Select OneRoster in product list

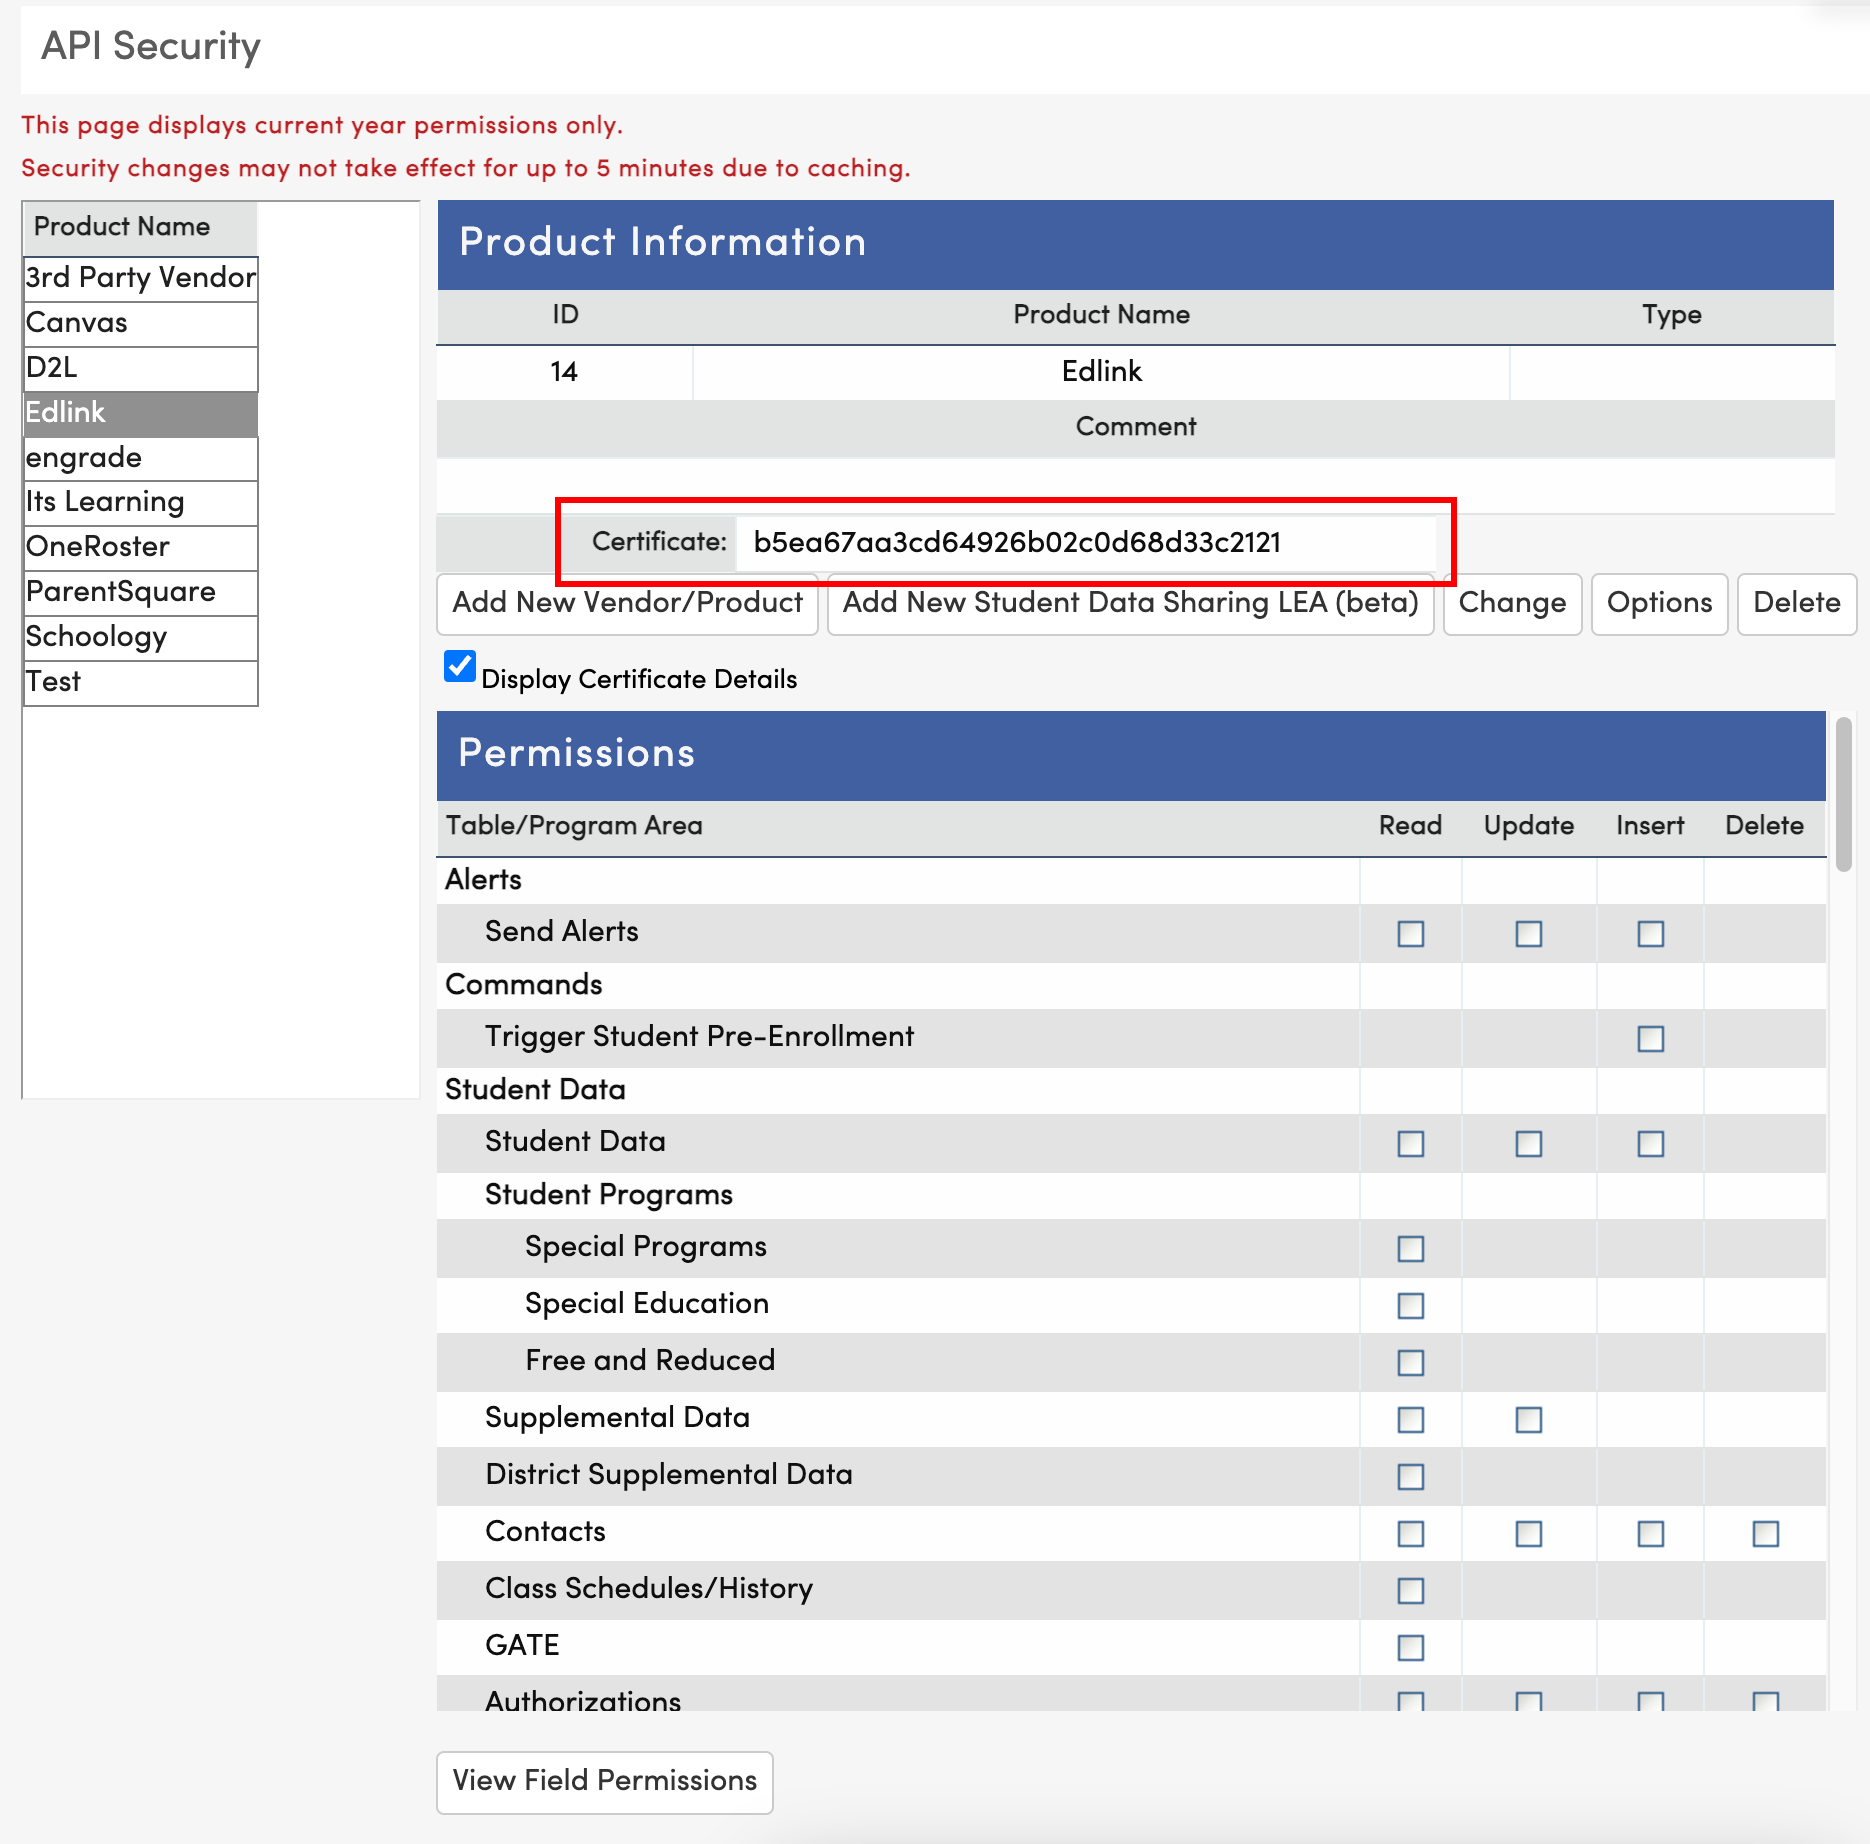(141, 547)
